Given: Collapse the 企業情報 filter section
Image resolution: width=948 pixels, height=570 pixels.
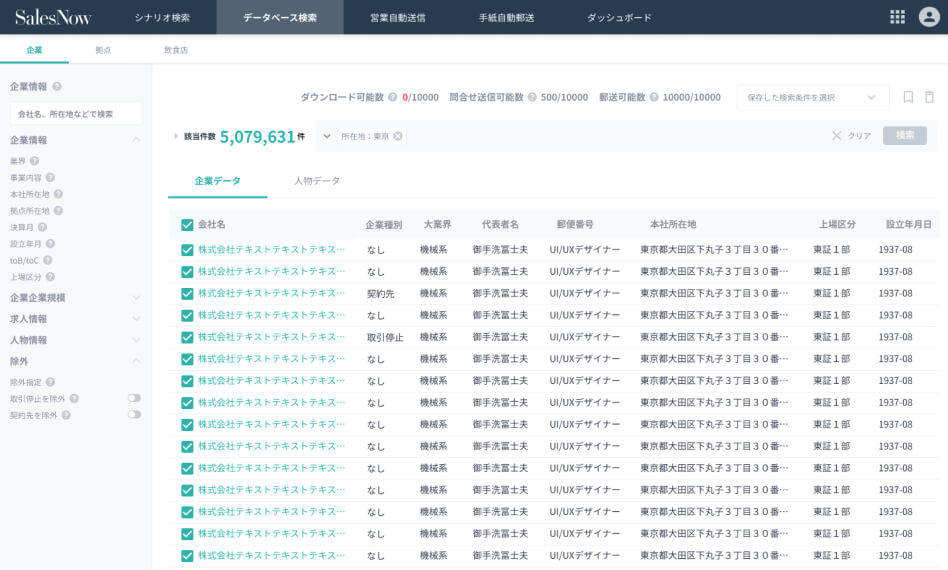Looking at the screenshot, I should click(x=137, y=140).
